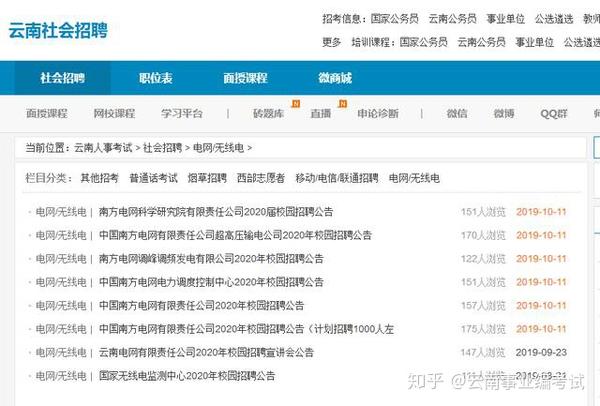Select the 社会招聘 navigation tab
This screenshot has width=600, height=406.
(x=63, y=78)
